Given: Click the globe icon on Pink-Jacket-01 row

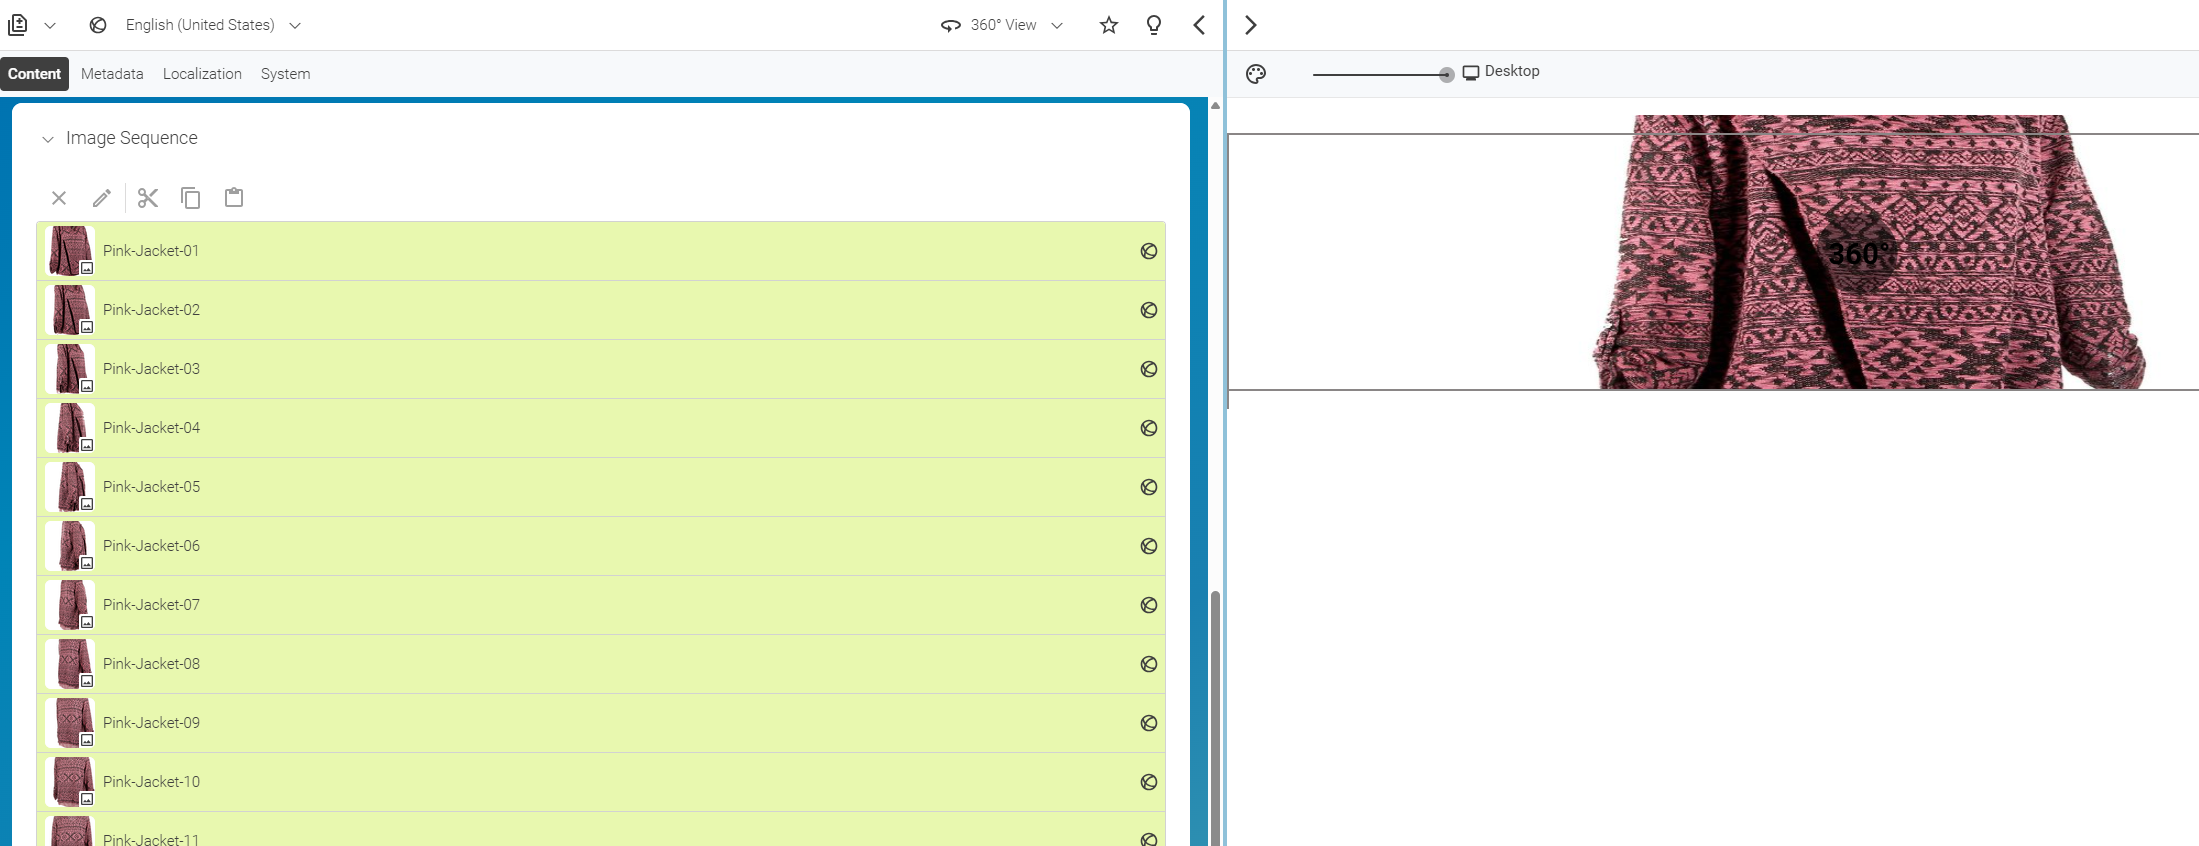Looking at the screenshot, I should [x=1149, y=251].
